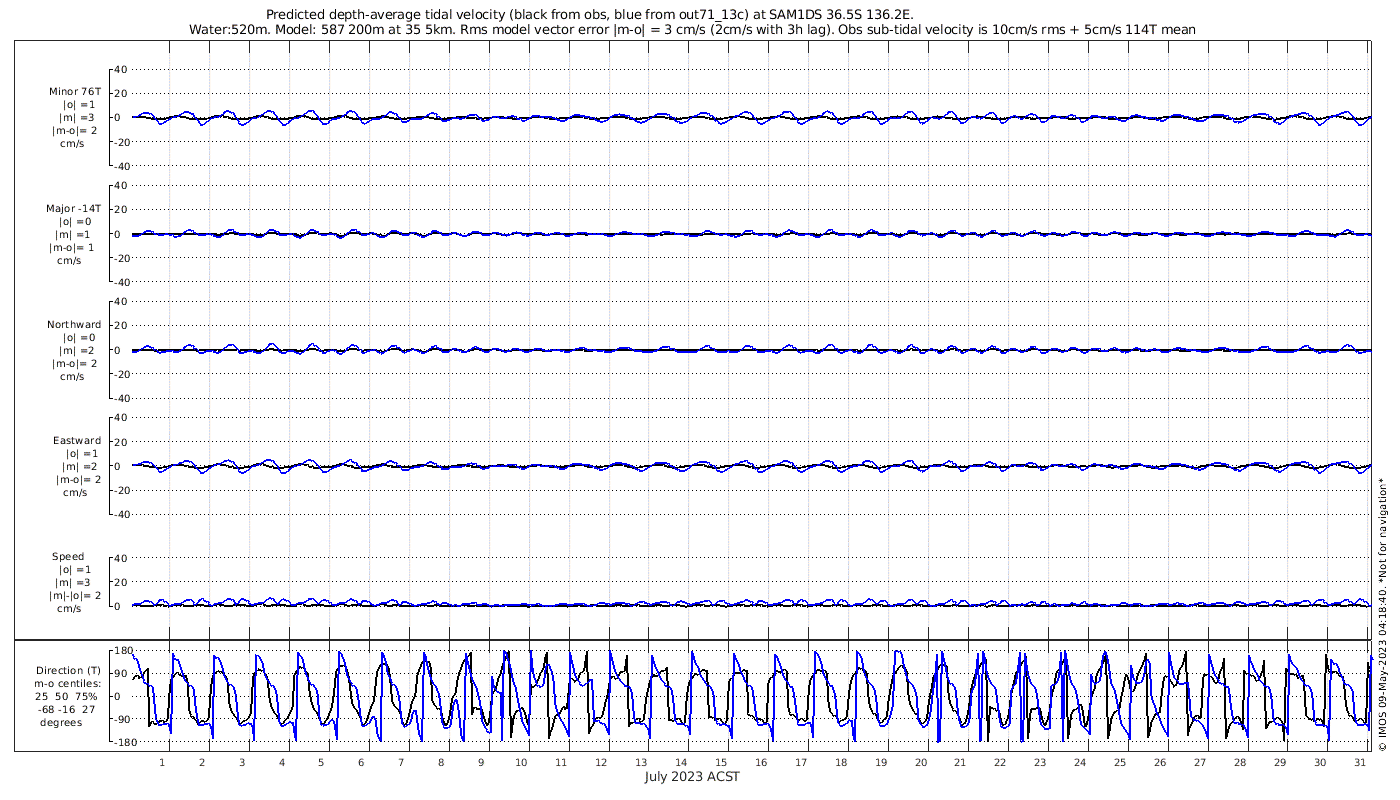This screenshot has width=1400, height=800.
Task: Click day 15 tick on the time axis
Action: [x=721, y=762]
